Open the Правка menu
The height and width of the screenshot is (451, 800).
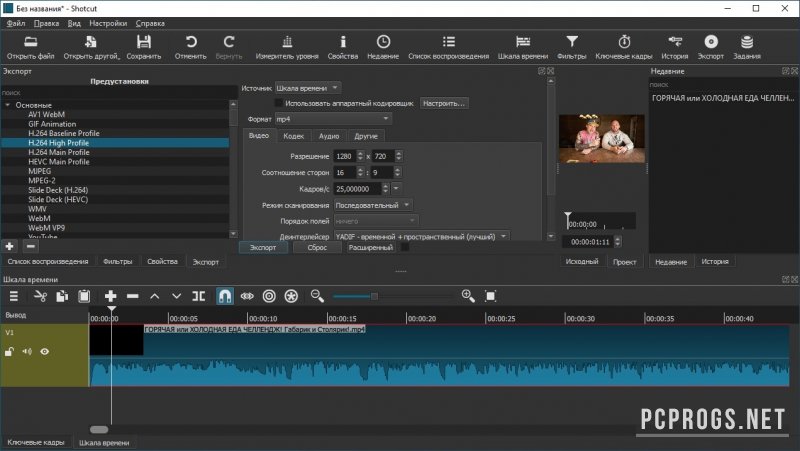(46, 23)
